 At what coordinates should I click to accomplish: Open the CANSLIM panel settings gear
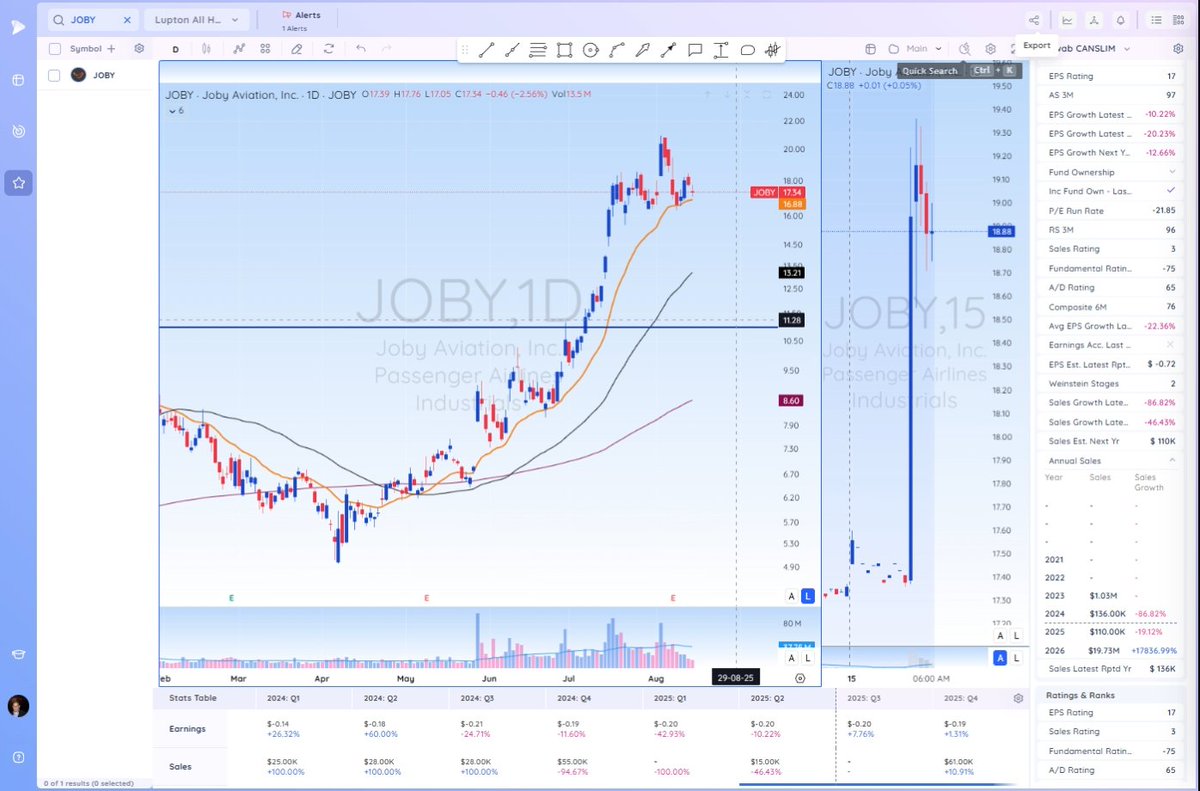1177,48
